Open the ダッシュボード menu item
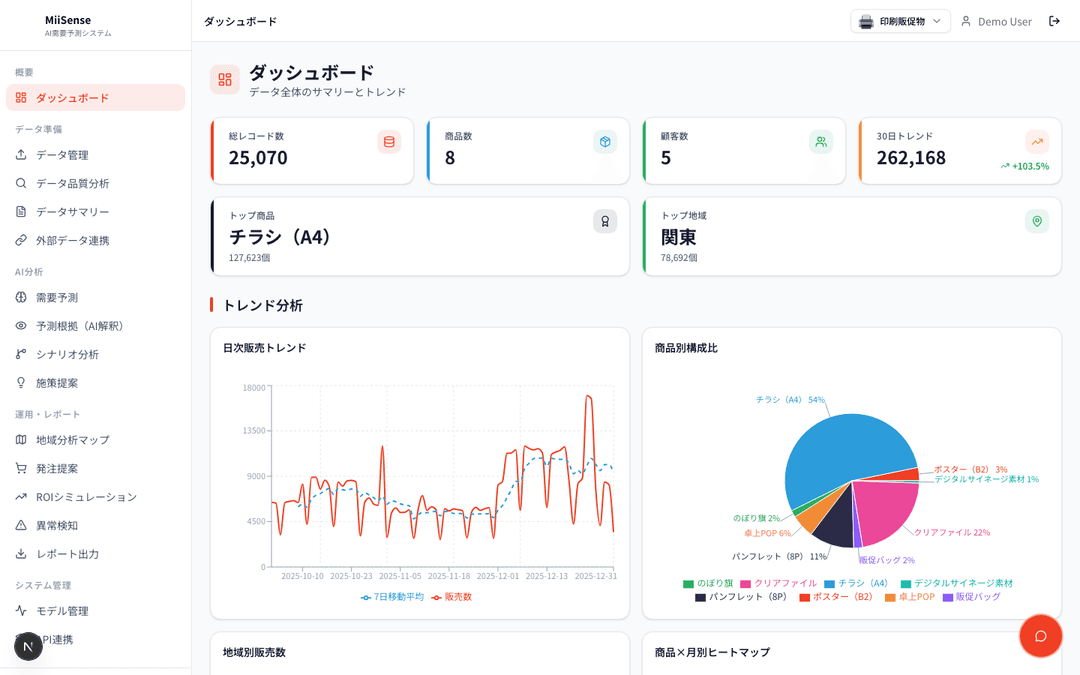Viewport: 1080px width, 675px height. point(96,98)
